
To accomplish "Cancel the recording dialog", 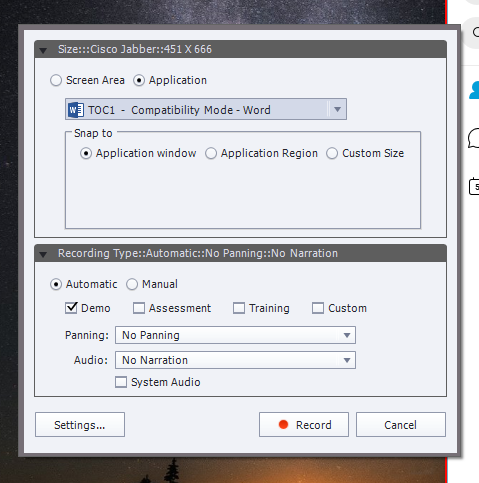I will point(401,425).
